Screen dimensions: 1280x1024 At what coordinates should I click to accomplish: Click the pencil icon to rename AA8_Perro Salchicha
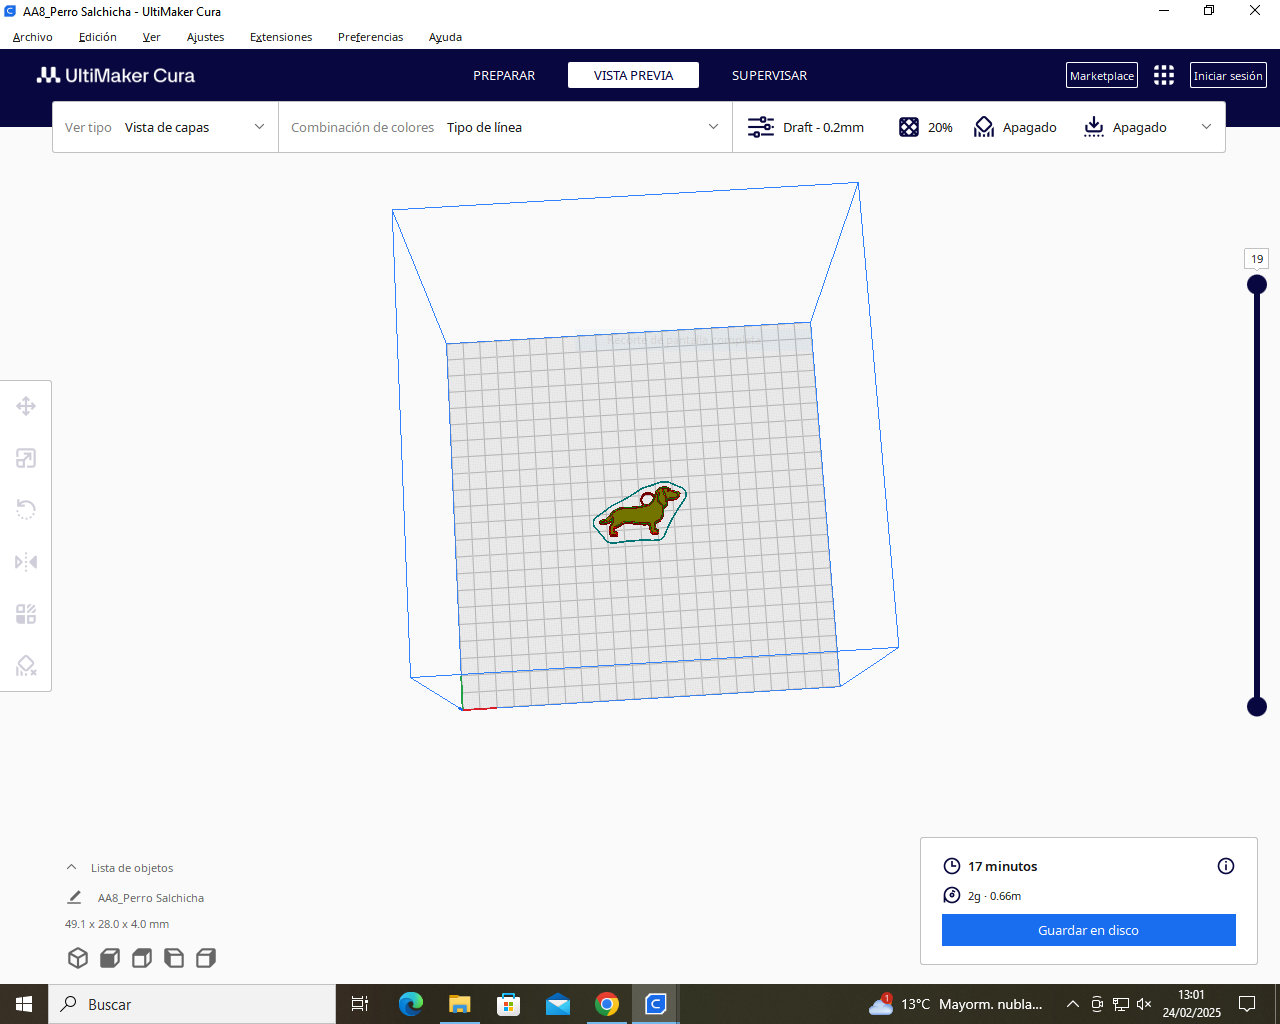point(74,897)
